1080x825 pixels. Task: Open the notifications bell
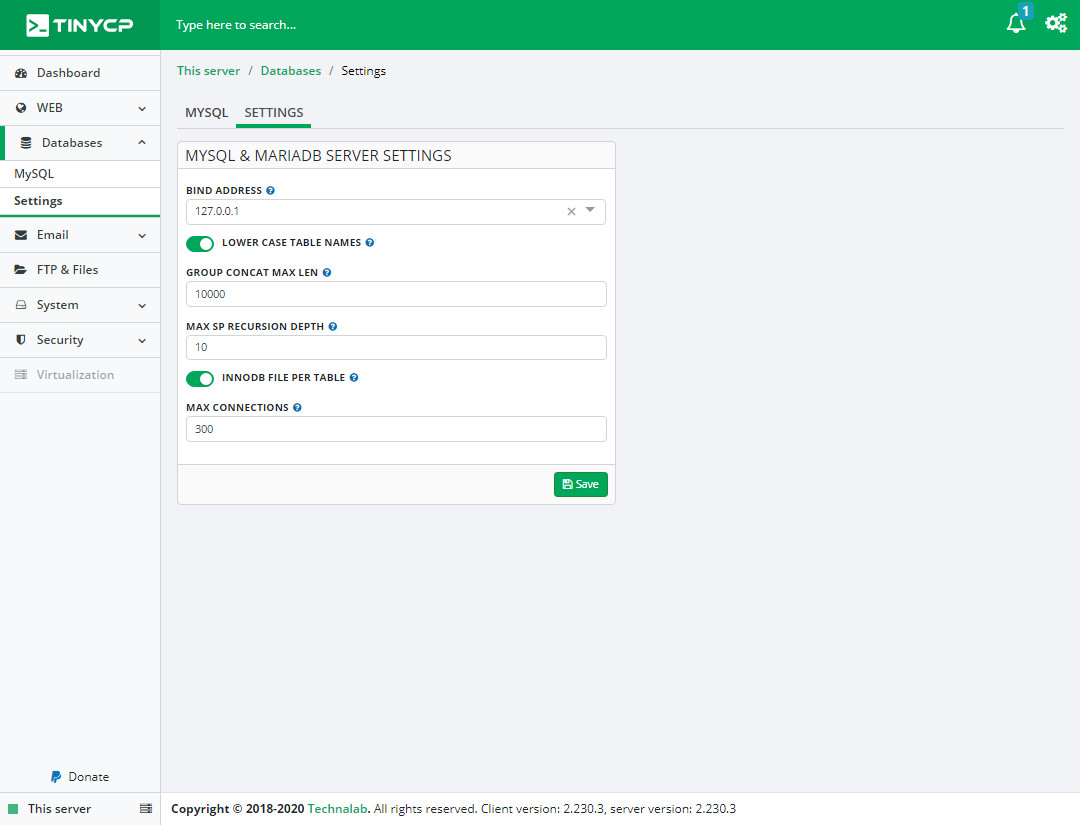coord(1015,23)
